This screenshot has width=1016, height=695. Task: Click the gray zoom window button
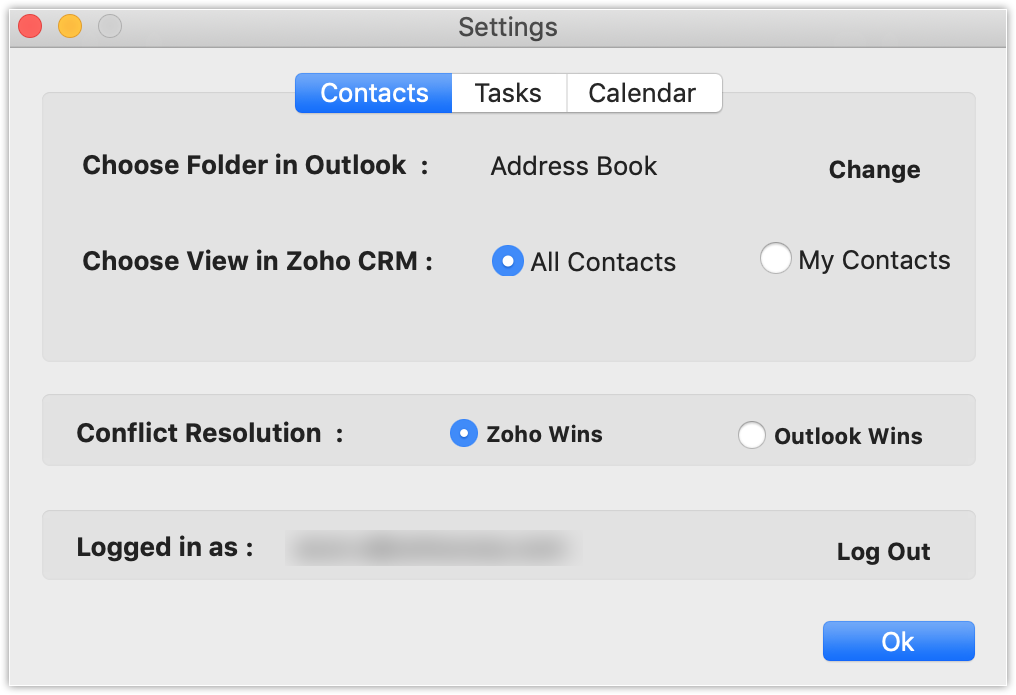(x=110, y=27)
